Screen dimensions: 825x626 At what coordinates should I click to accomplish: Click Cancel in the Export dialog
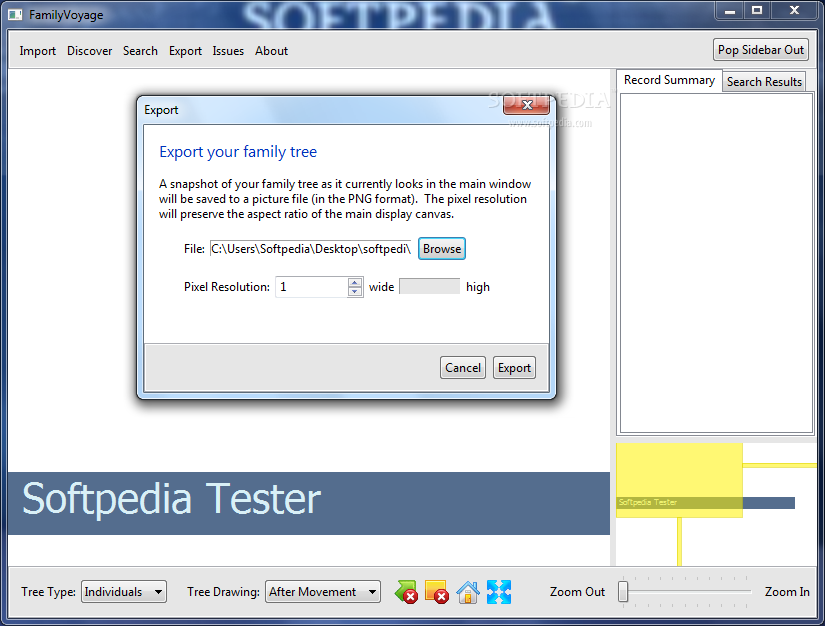click(x=463, y=368)
